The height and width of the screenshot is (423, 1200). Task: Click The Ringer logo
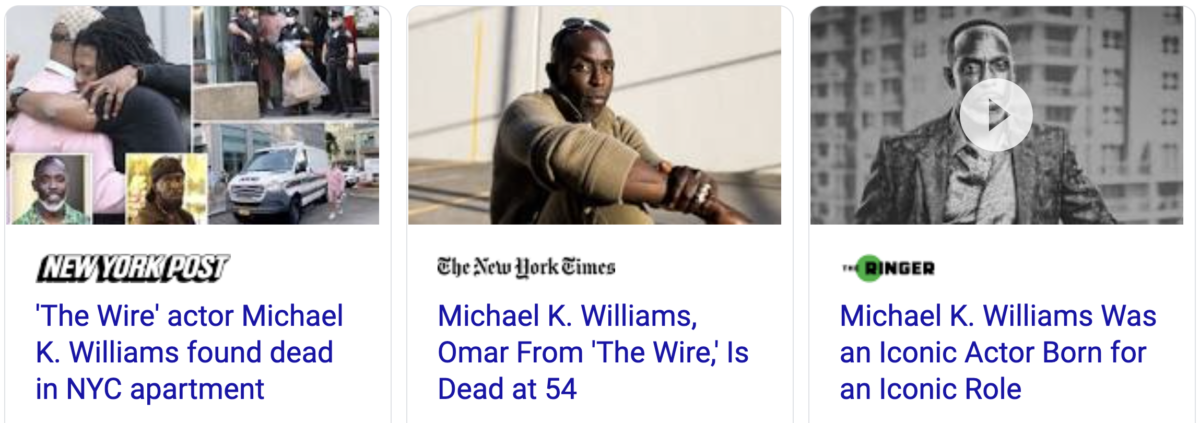[887, 268]
